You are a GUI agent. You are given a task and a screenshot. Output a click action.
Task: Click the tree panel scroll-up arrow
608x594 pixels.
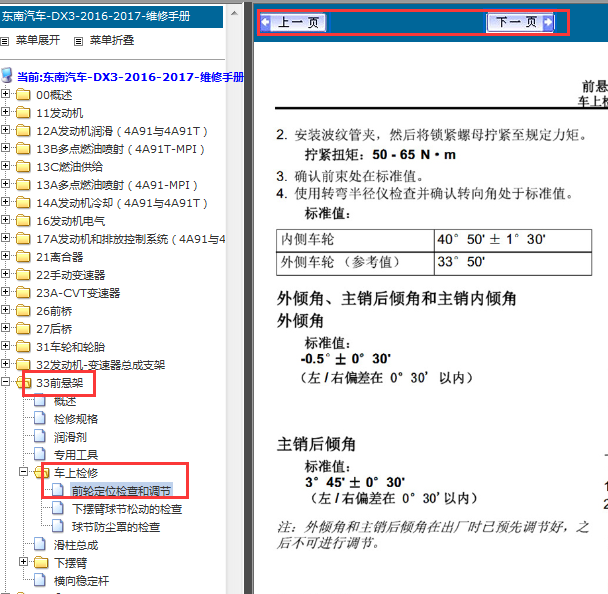[234, 13]
